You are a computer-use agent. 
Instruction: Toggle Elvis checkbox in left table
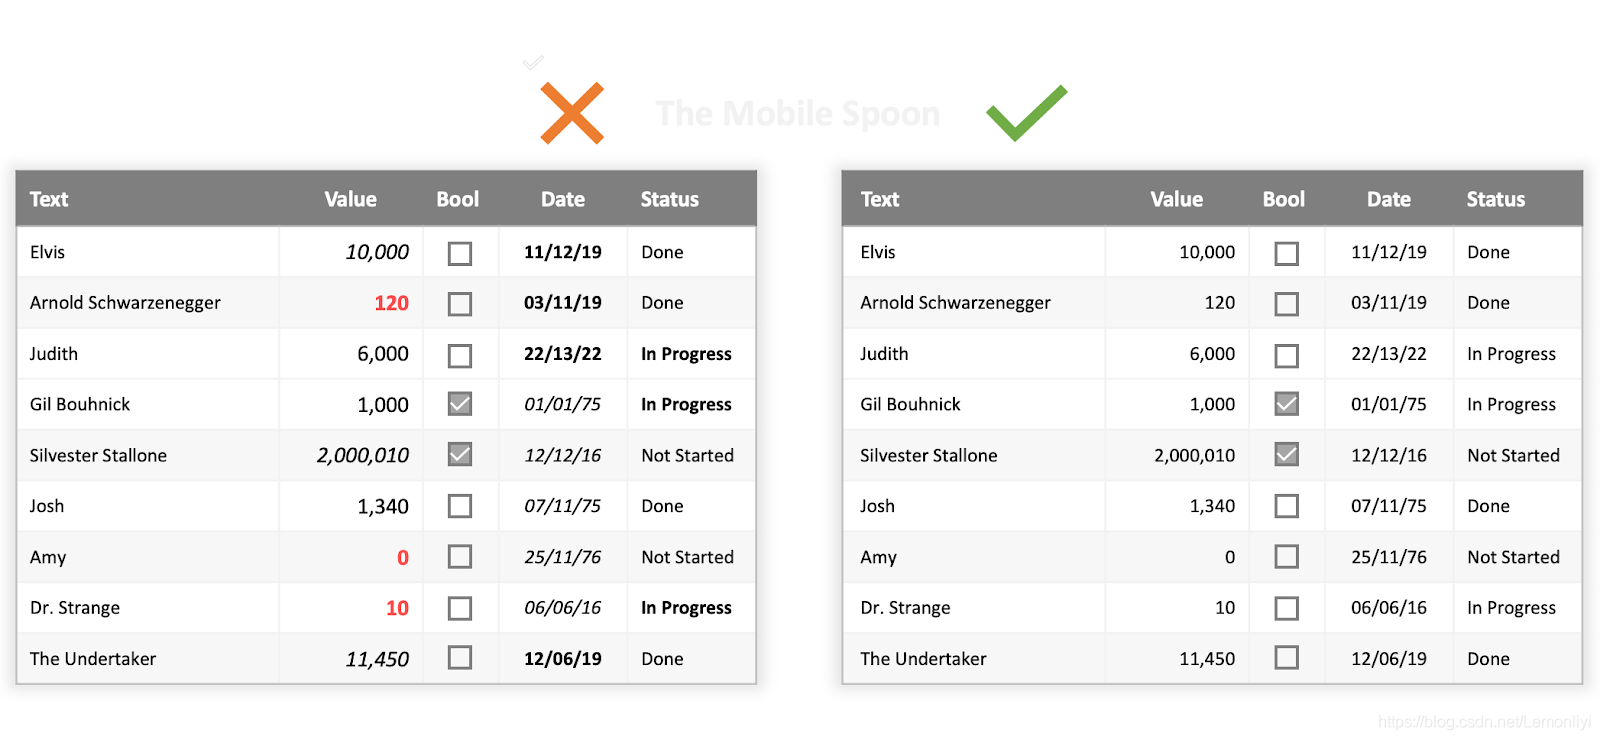coord(460,253)
